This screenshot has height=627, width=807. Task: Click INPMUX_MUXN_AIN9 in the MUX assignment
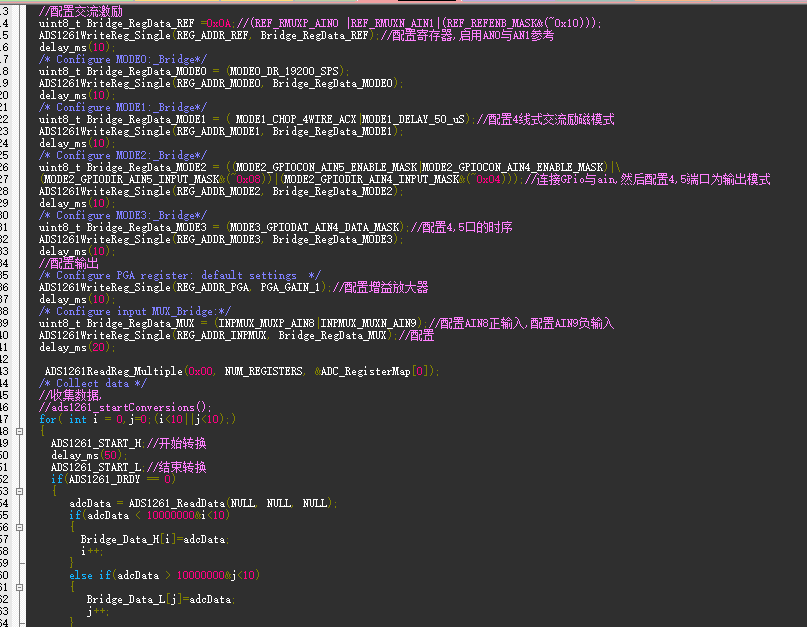(368, 323)
